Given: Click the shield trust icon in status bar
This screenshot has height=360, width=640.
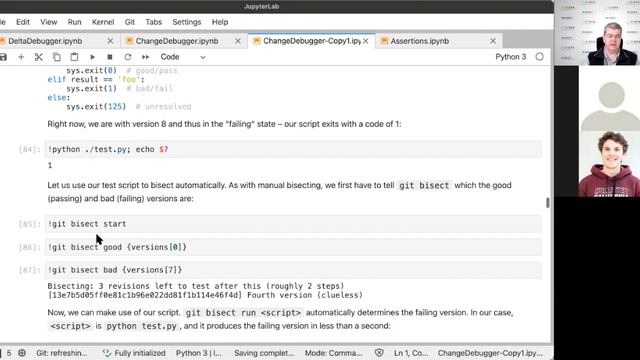Looking at the screenshot, I should [x=379, y=353].
